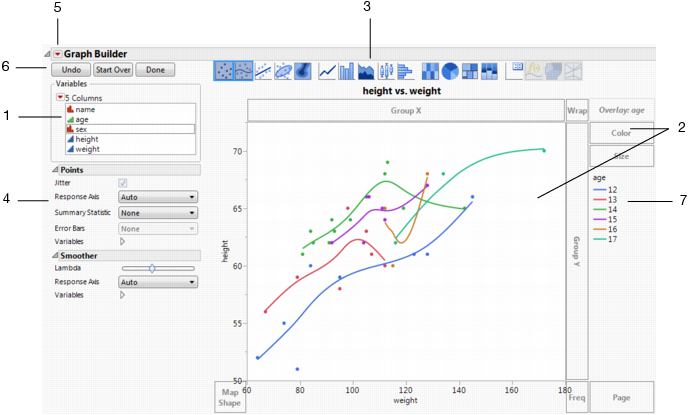Click the Page drop zone

(x=621, y=397)
